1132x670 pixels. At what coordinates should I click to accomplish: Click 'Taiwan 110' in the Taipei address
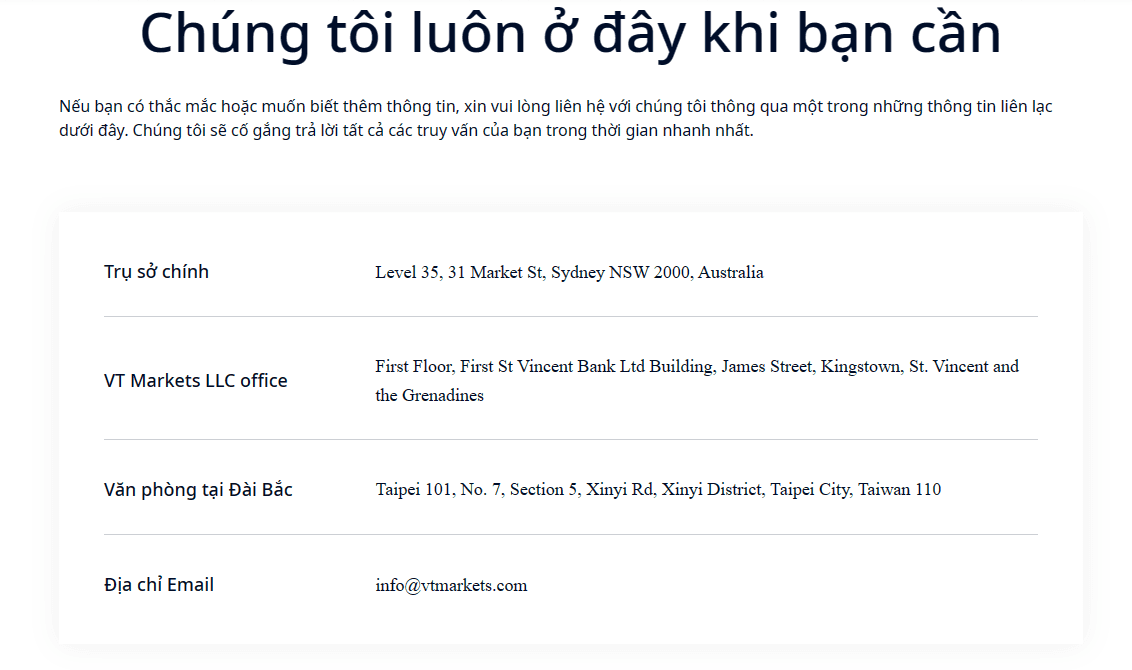tap(900, 490)
